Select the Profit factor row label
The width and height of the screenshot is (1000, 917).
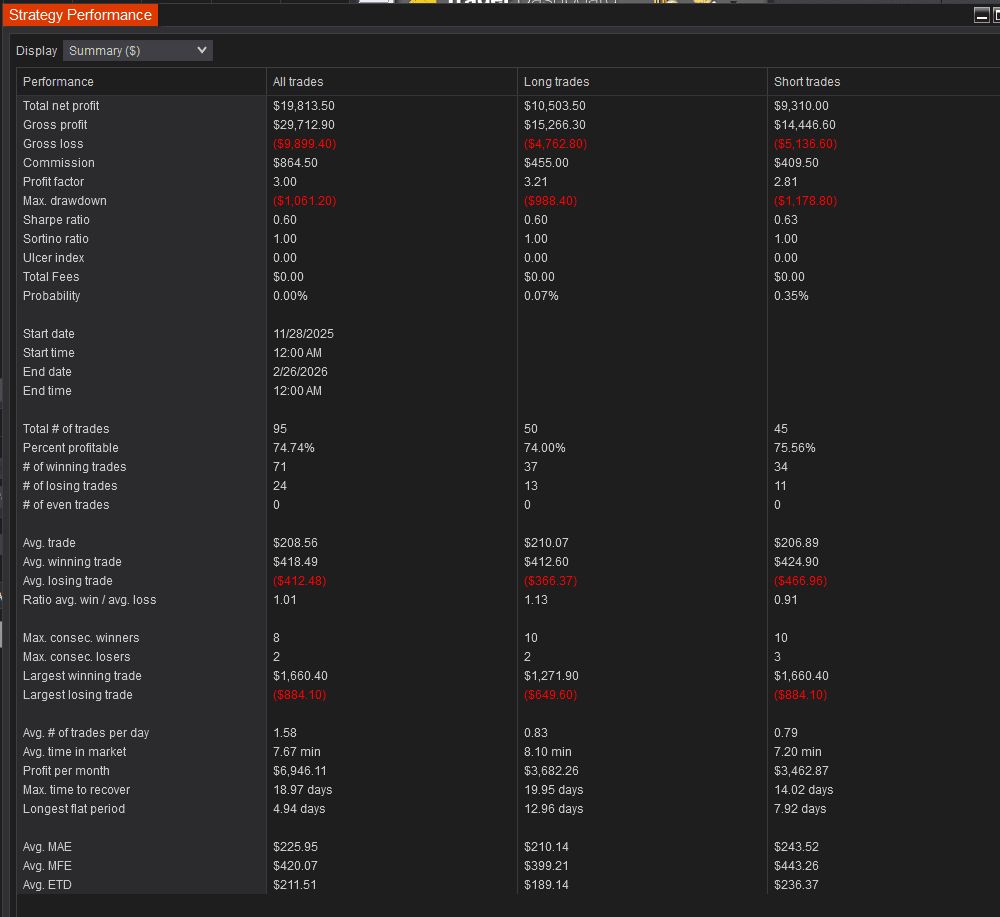click(x=53, y=182)
